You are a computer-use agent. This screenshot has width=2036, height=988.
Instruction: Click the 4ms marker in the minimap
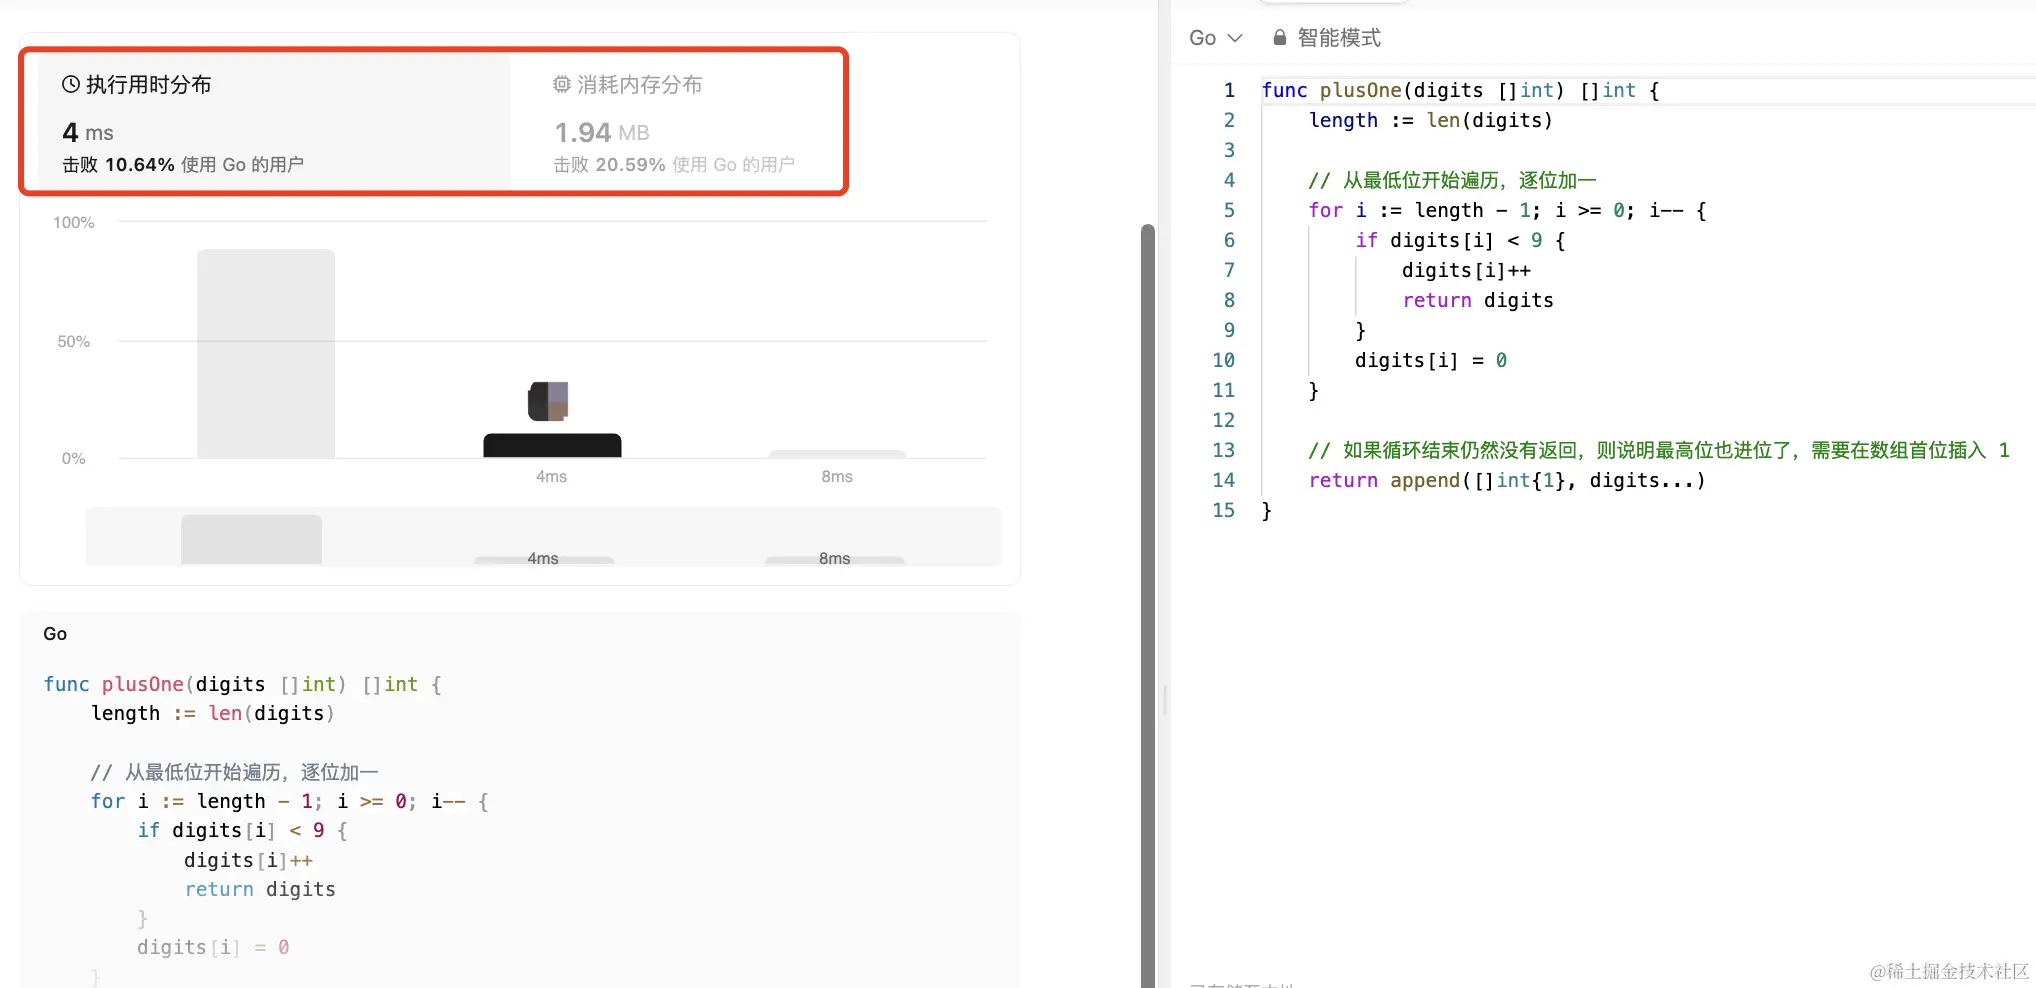pos(543,559)
